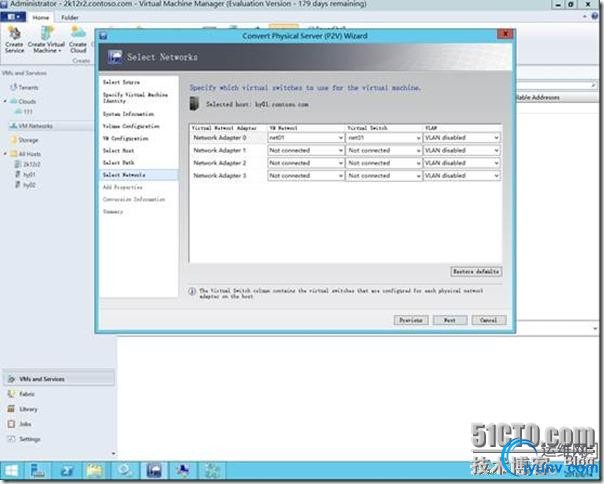The image size is (604, 484).
Task: Open the Home ribbon tab
Action: [40, 18]
